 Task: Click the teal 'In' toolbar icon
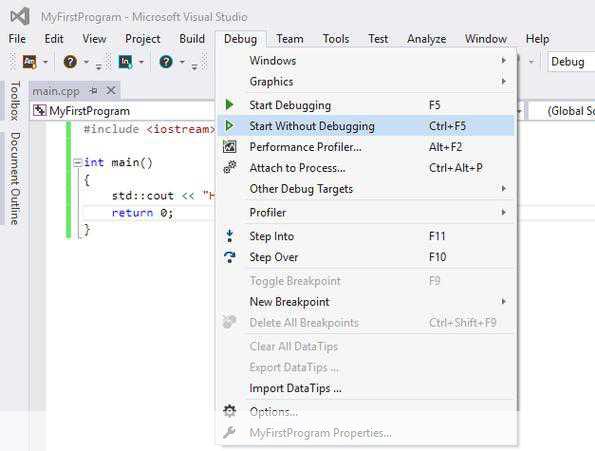(125, 61)
